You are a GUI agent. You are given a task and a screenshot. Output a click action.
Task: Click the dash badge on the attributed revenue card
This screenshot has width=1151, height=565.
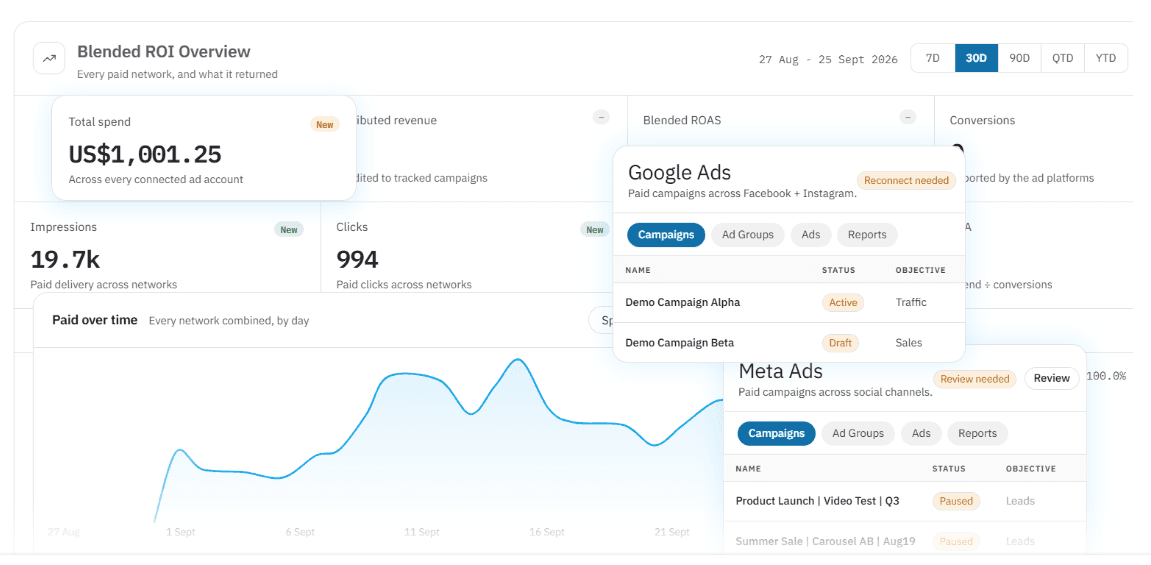pos(601,117)
